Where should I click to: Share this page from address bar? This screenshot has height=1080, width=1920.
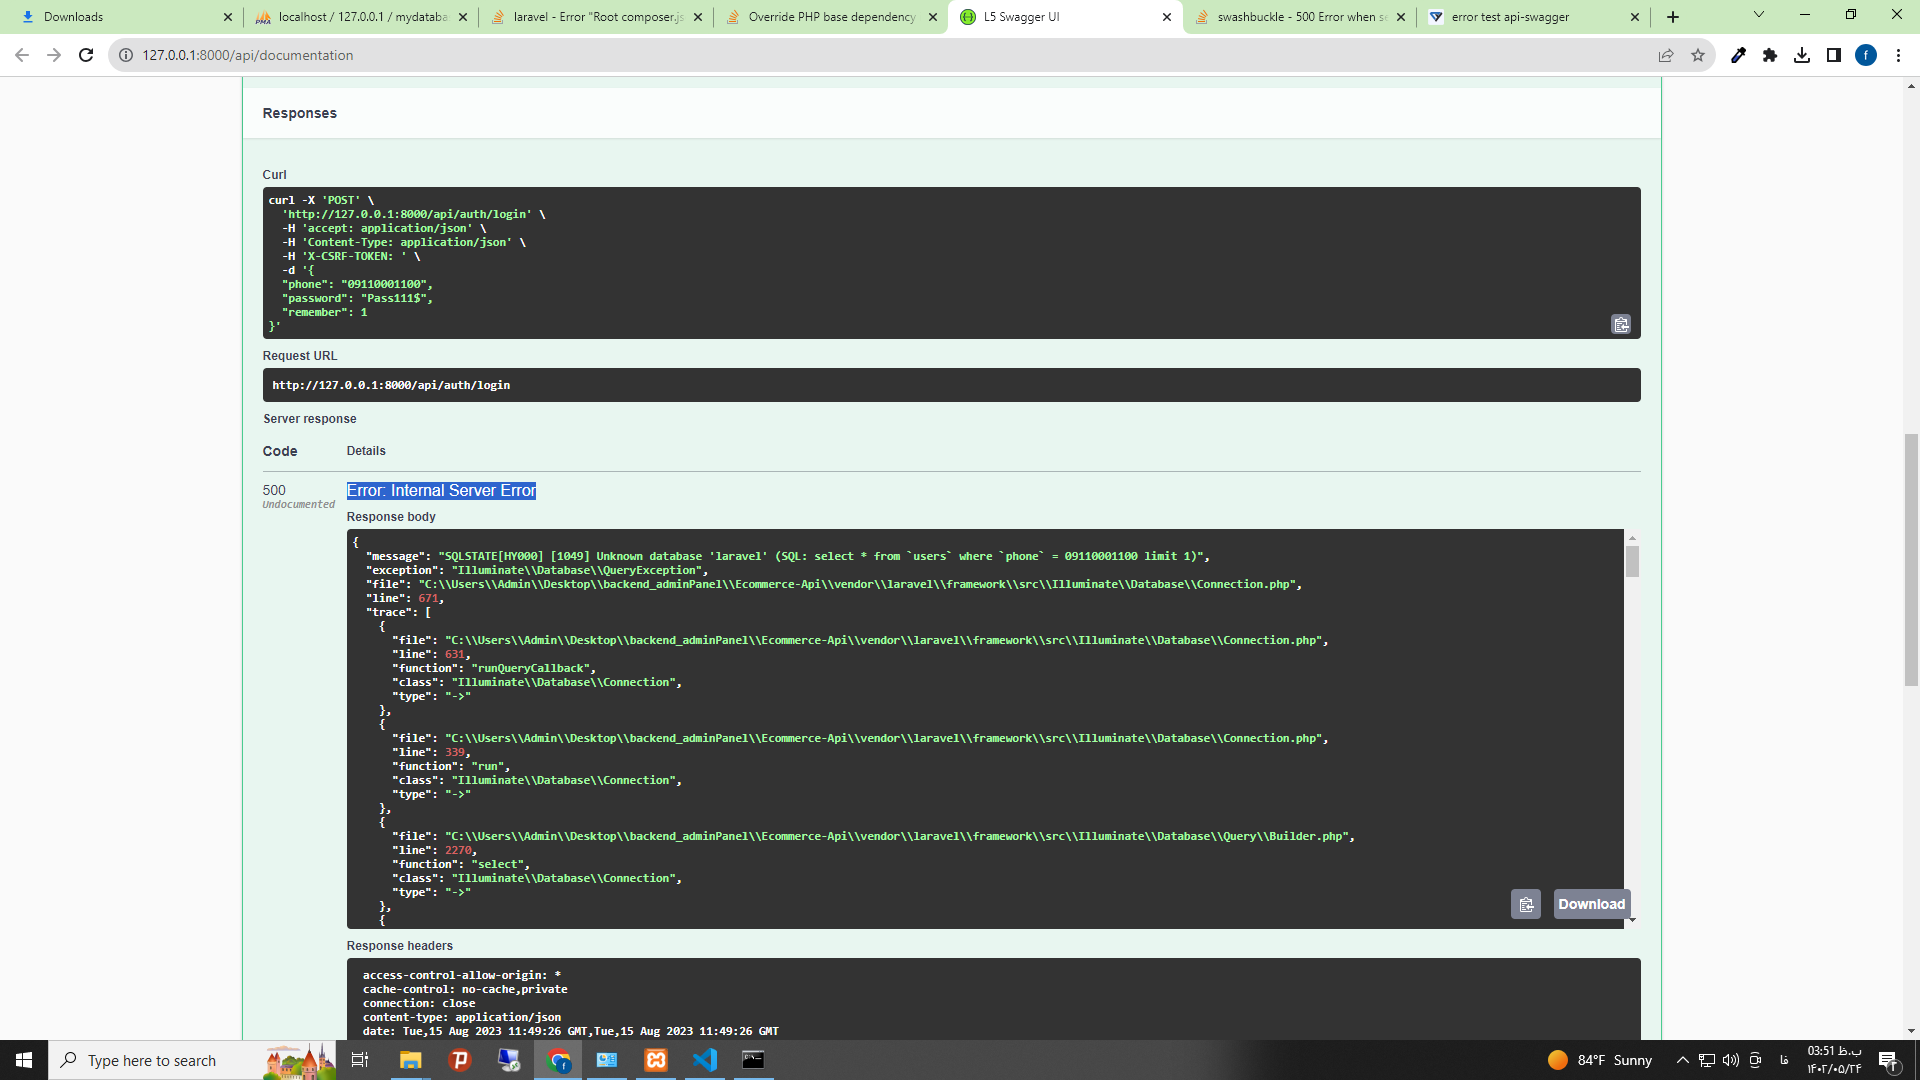tap(1665, 55)
